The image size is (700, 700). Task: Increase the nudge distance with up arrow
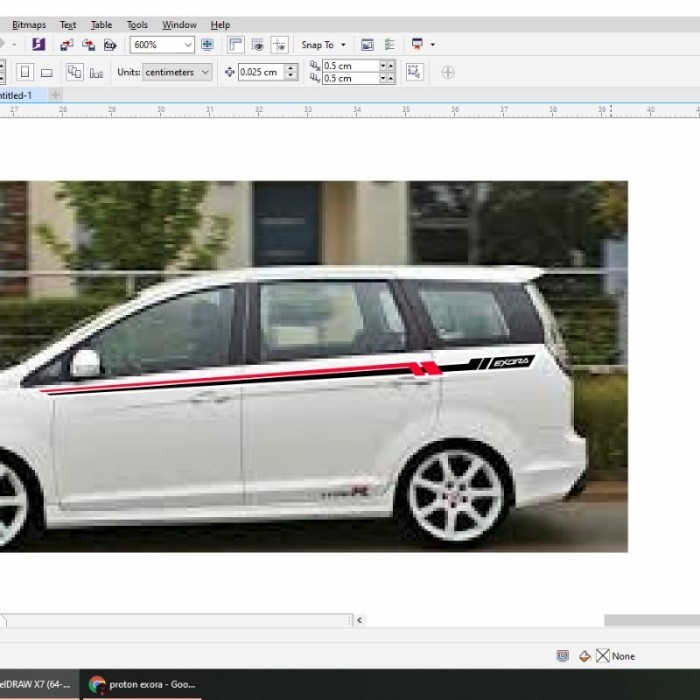coord(291,68)
